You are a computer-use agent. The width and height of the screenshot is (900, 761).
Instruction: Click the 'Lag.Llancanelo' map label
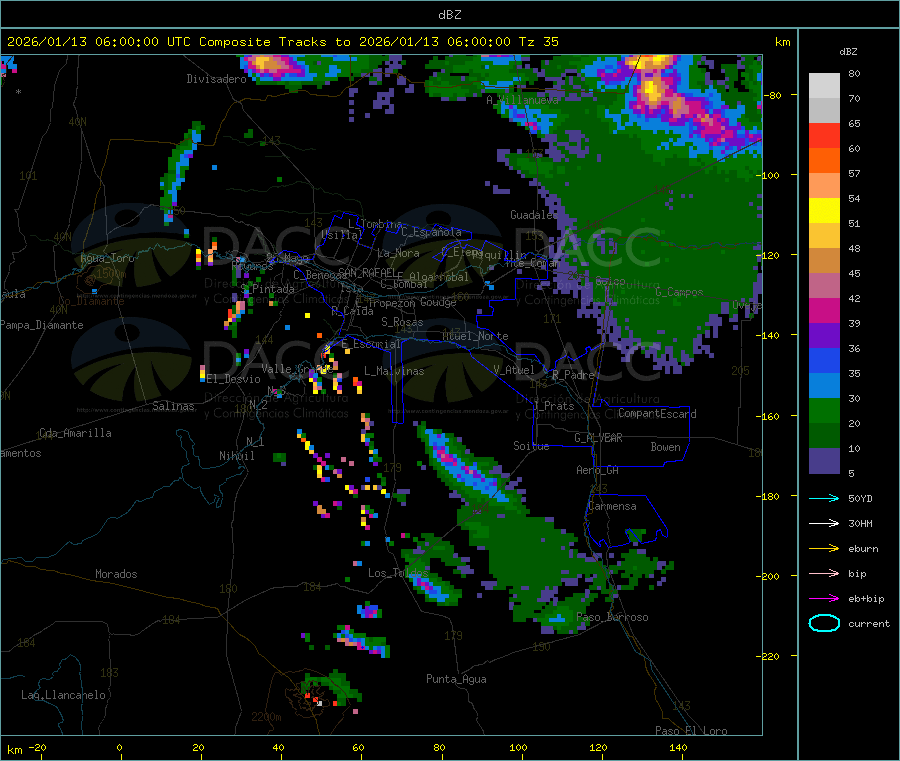(x=63, y=695)
